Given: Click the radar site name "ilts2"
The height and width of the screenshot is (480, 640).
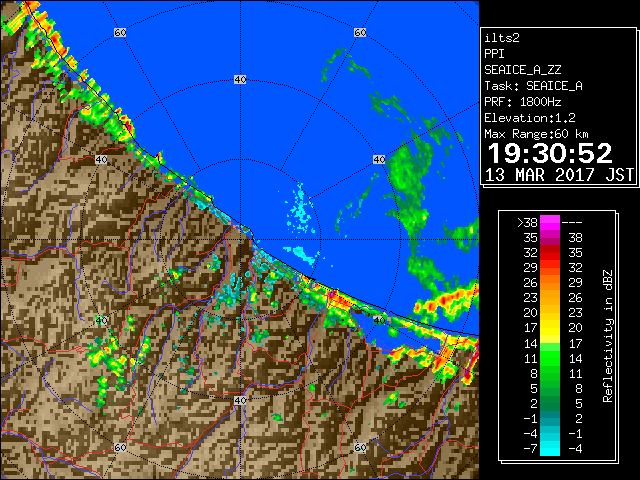Looking at the screenshot, I should coord(502,38).
